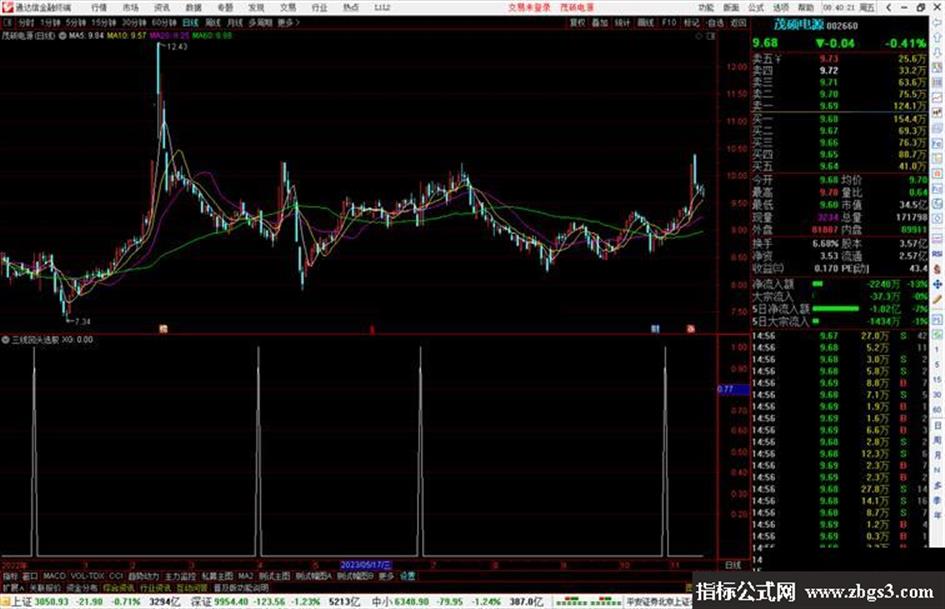The width and height of the screenshot is (945, 609).
Task: Click the blue event marker near chart's right end
Action: click(655, 329)
